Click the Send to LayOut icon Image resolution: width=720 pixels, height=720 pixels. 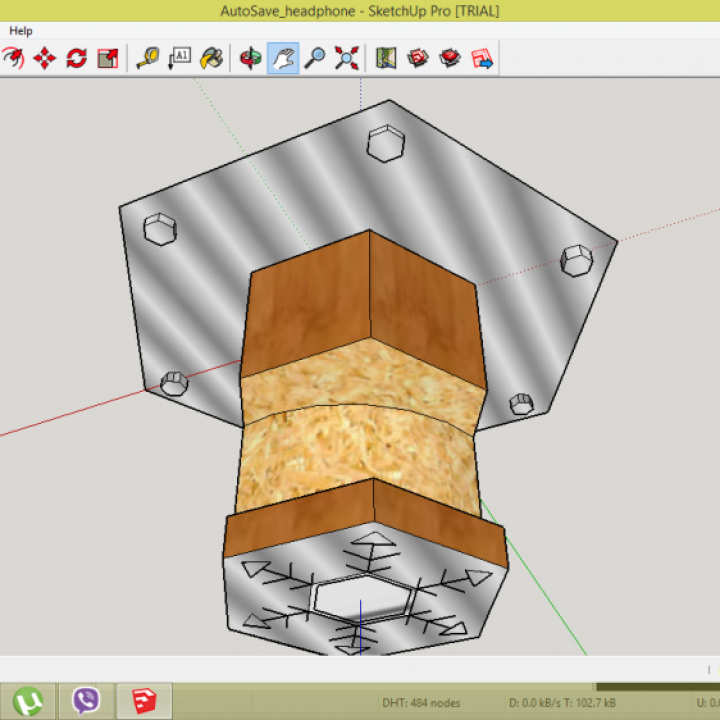click(483, 58)
